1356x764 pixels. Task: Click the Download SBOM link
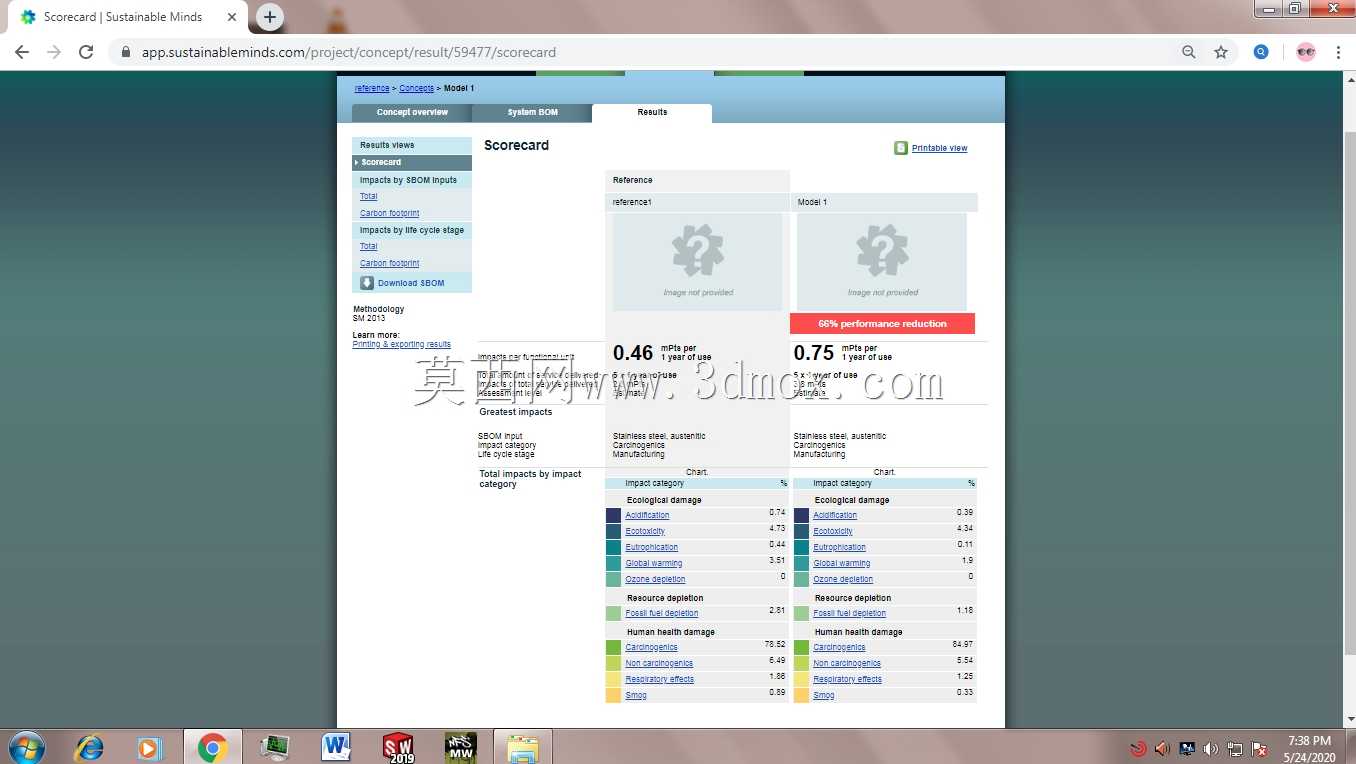411,283
